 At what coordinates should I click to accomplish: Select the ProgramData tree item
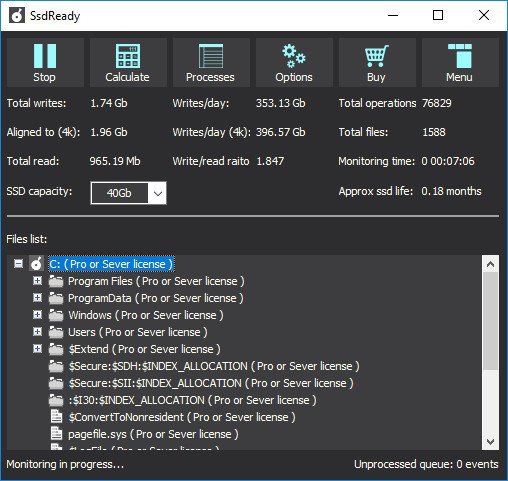156,298
